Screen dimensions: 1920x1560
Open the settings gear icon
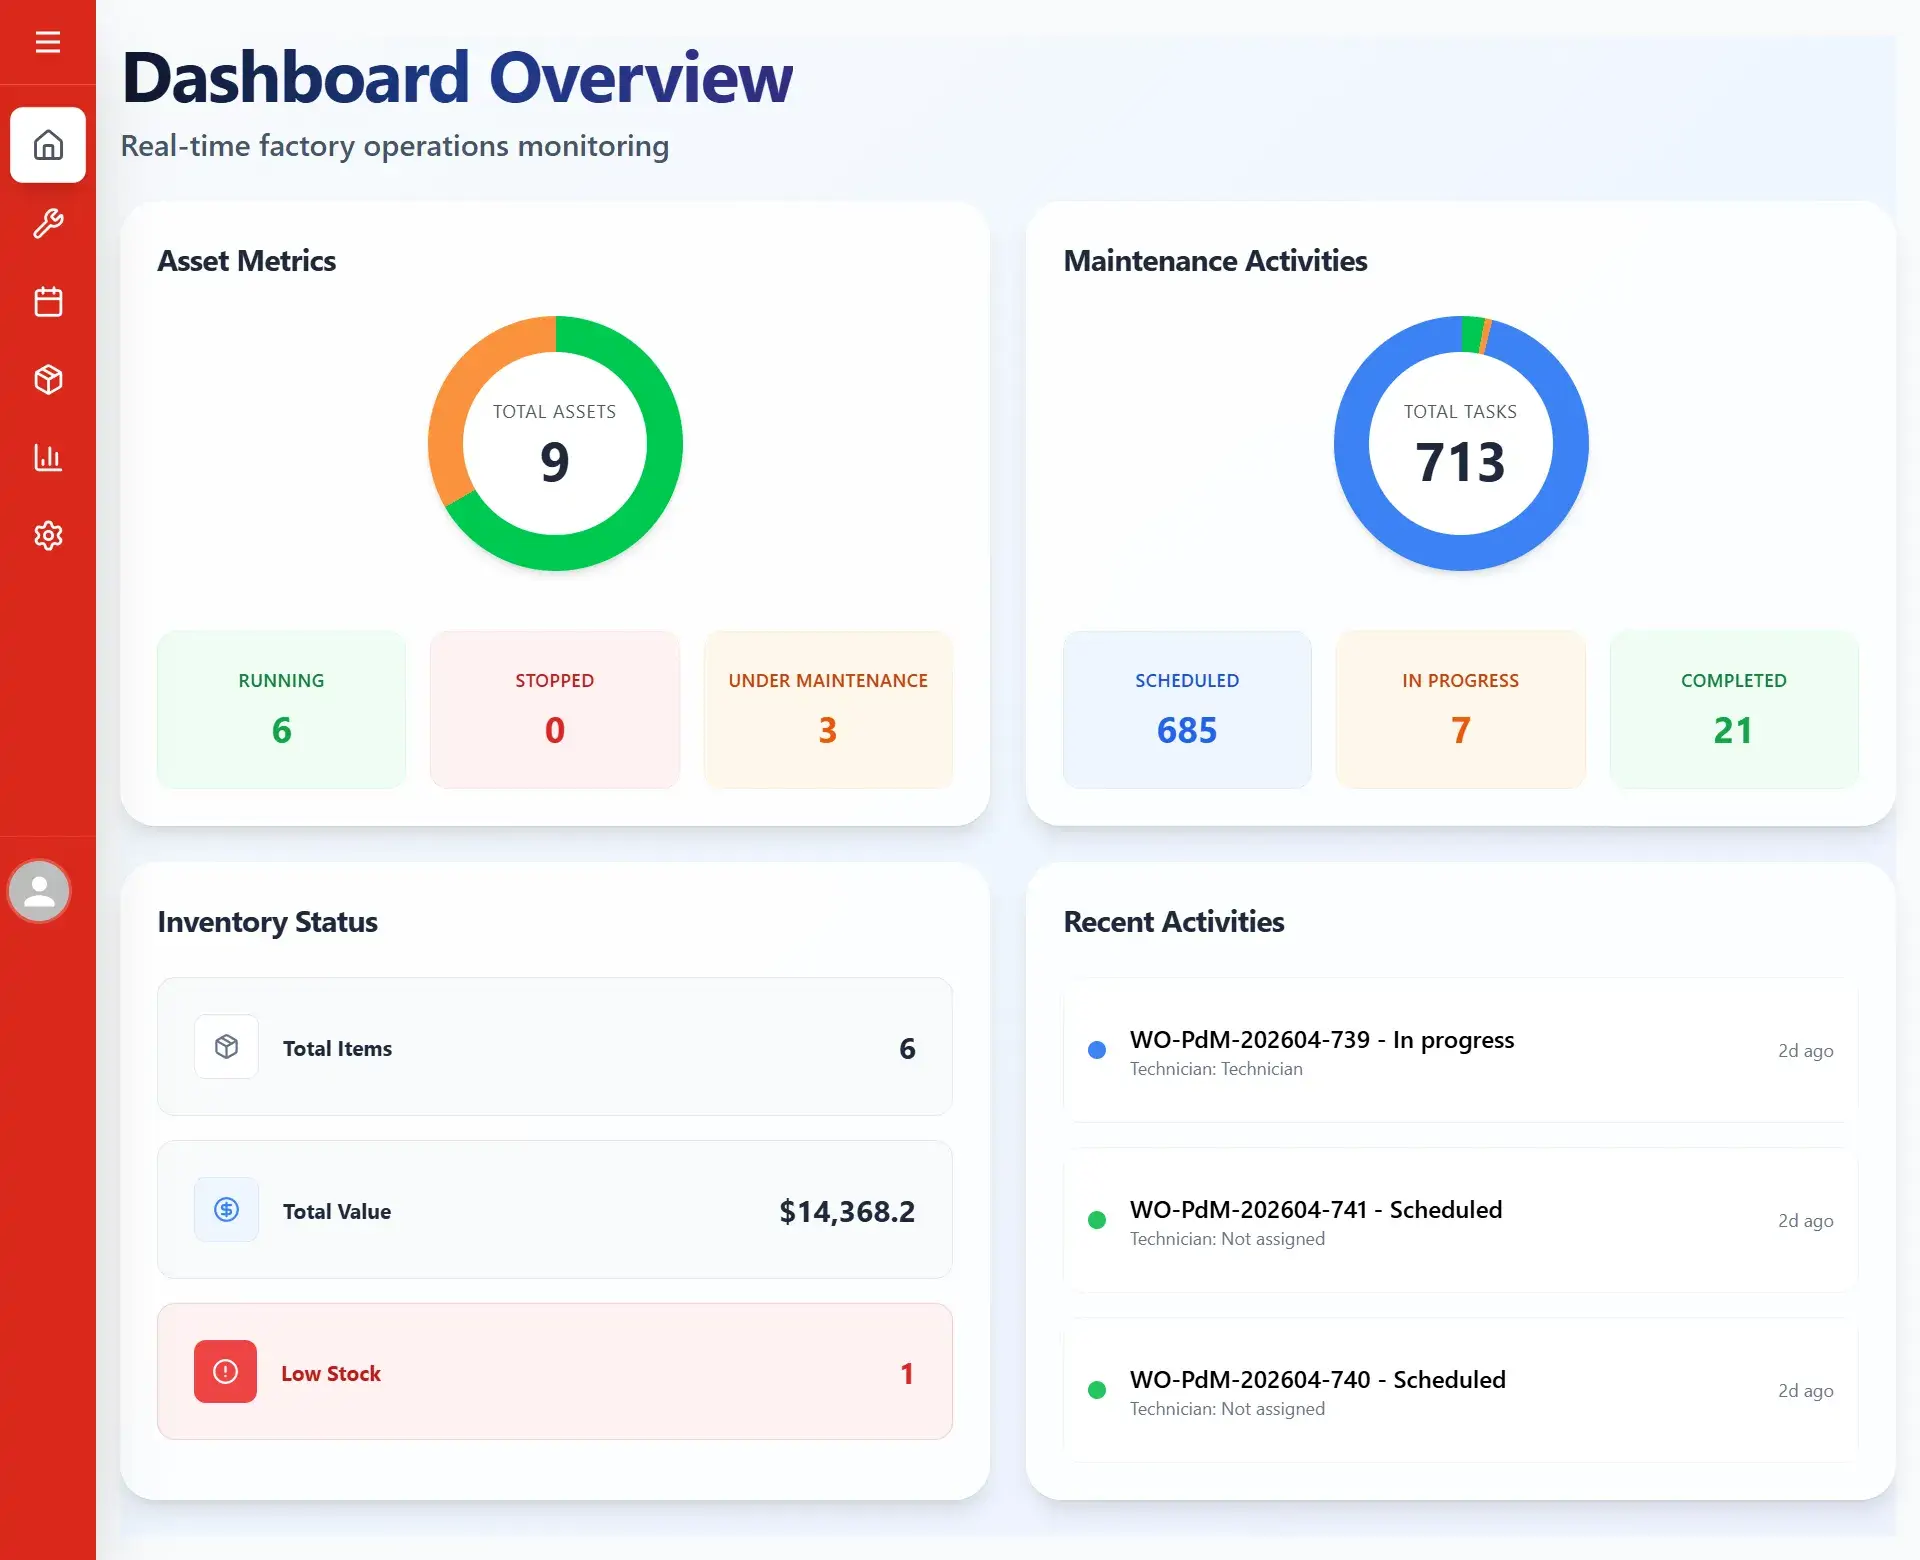(x=48, y=535)
